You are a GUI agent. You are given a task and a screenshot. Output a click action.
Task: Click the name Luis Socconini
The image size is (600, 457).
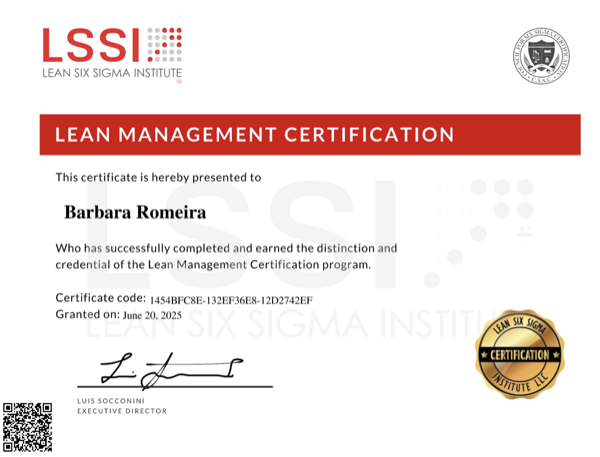[111, 401]
